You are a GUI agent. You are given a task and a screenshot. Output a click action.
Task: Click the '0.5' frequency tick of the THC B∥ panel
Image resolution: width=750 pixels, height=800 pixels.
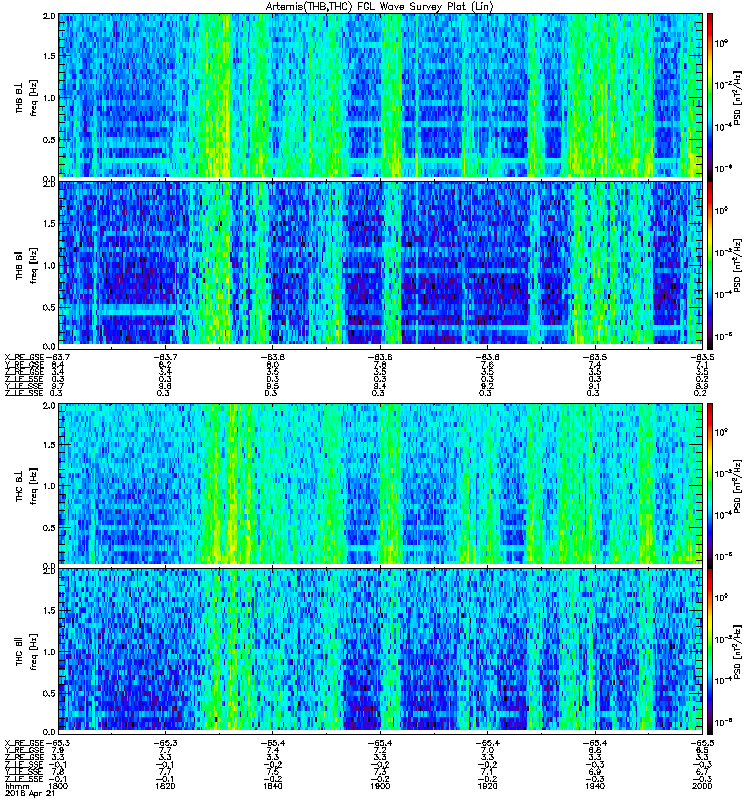tap(49, 693)
